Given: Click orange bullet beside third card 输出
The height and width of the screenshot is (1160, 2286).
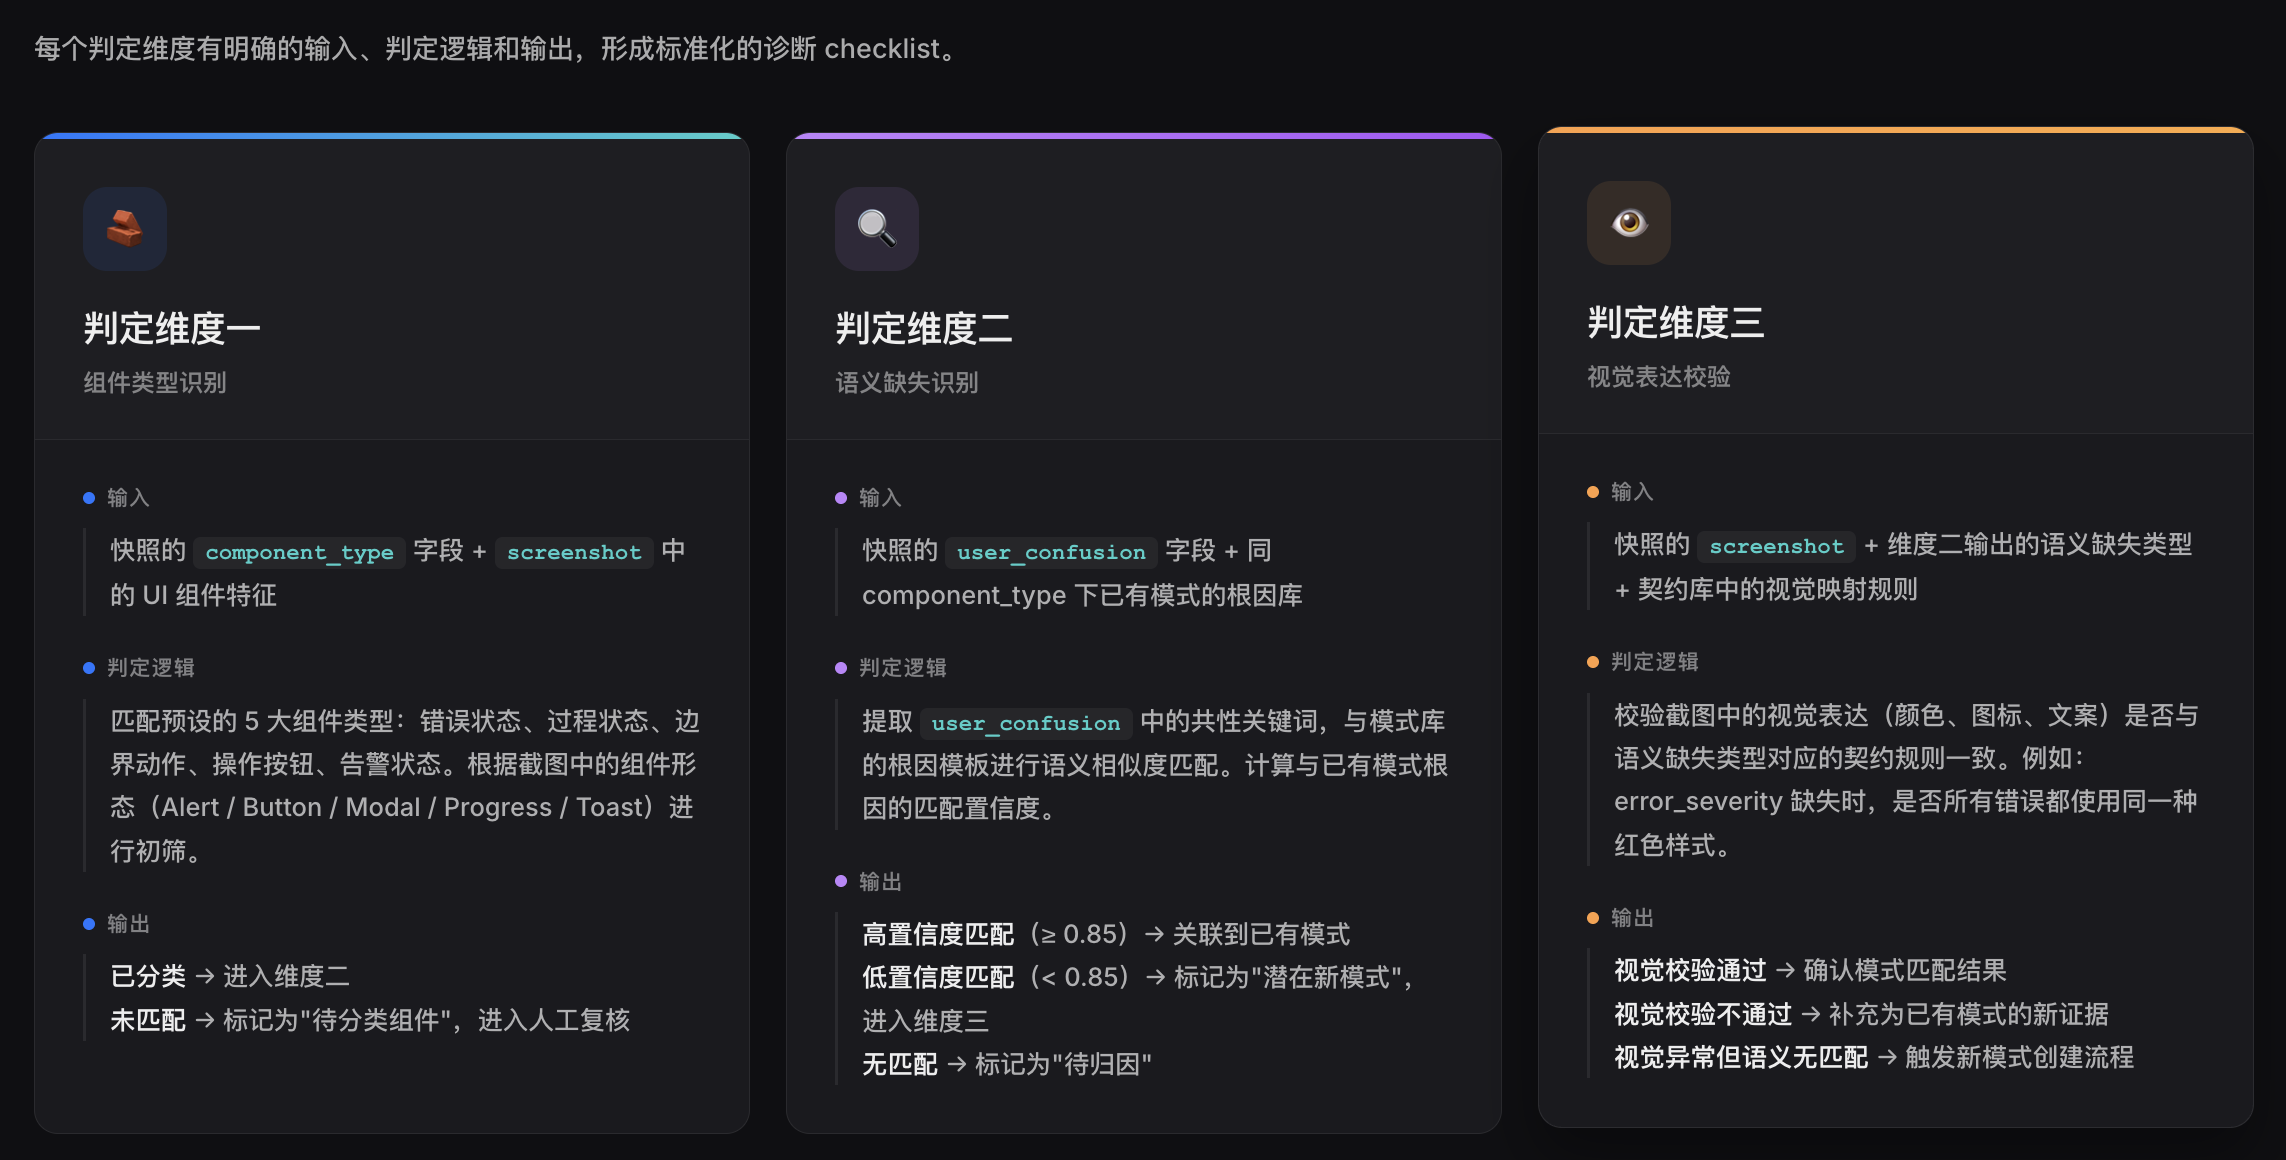Looking at the screenshot, I should [x=1593, y=918].
